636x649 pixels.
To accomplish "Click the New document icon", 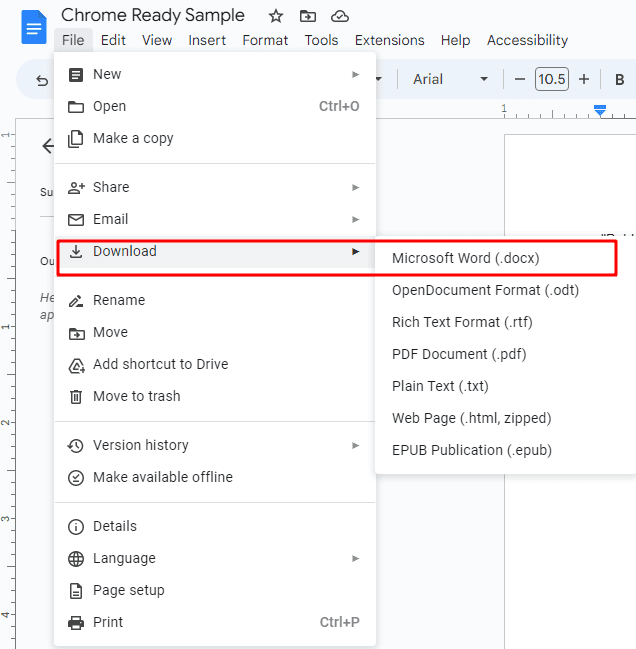I will pyautogui.click(x=76, y=75).
